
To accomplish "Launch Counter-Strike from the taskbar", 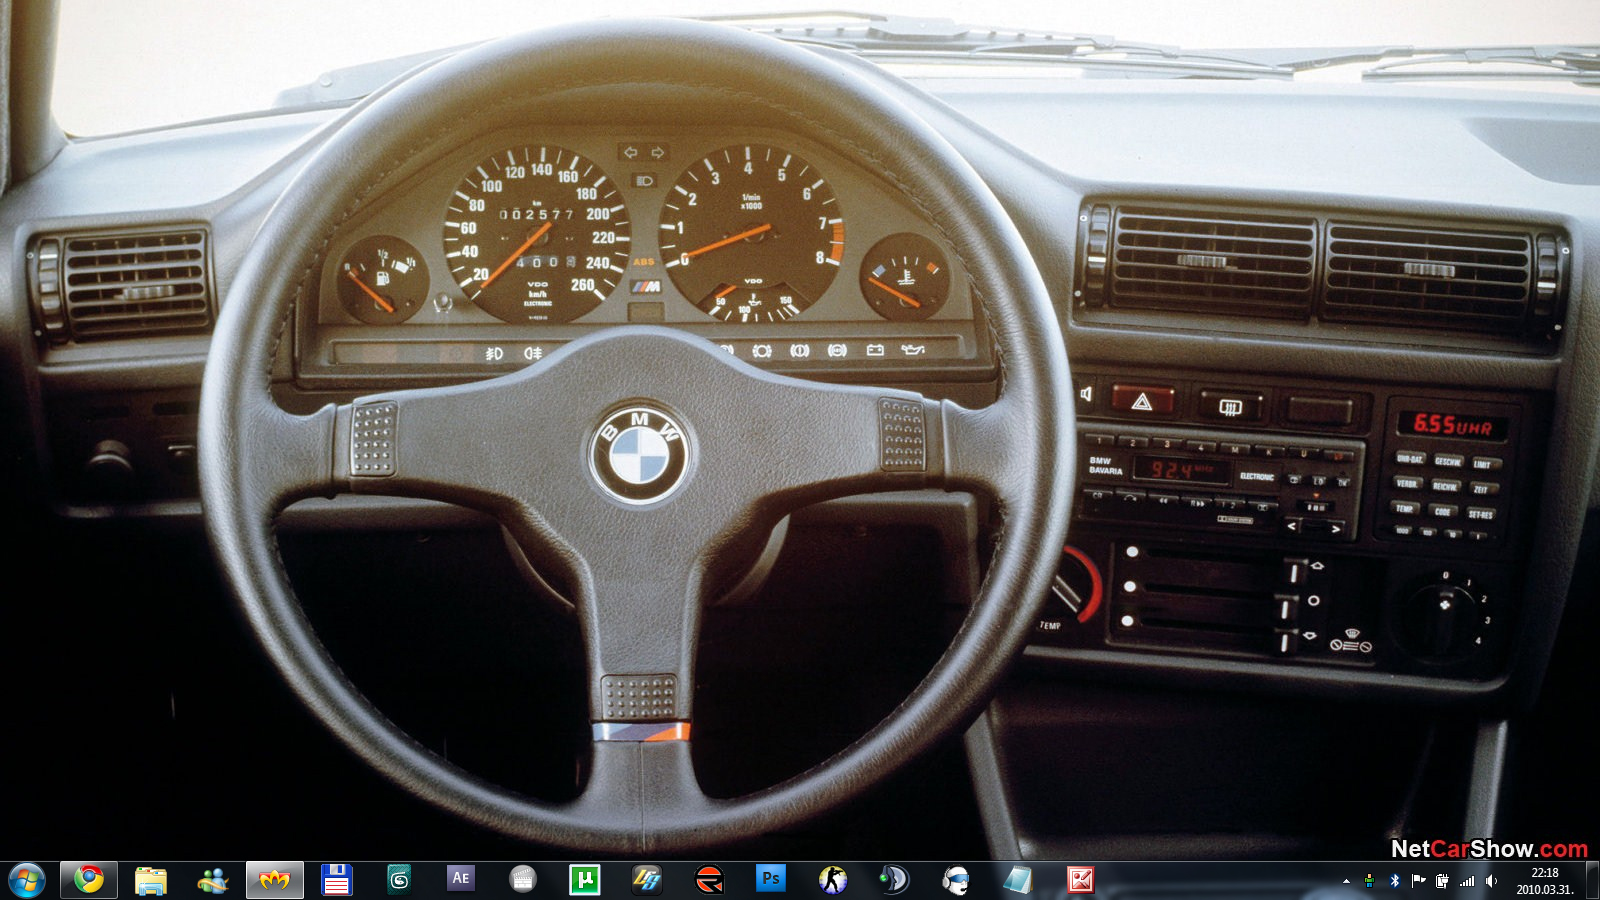I will [833, 880].
